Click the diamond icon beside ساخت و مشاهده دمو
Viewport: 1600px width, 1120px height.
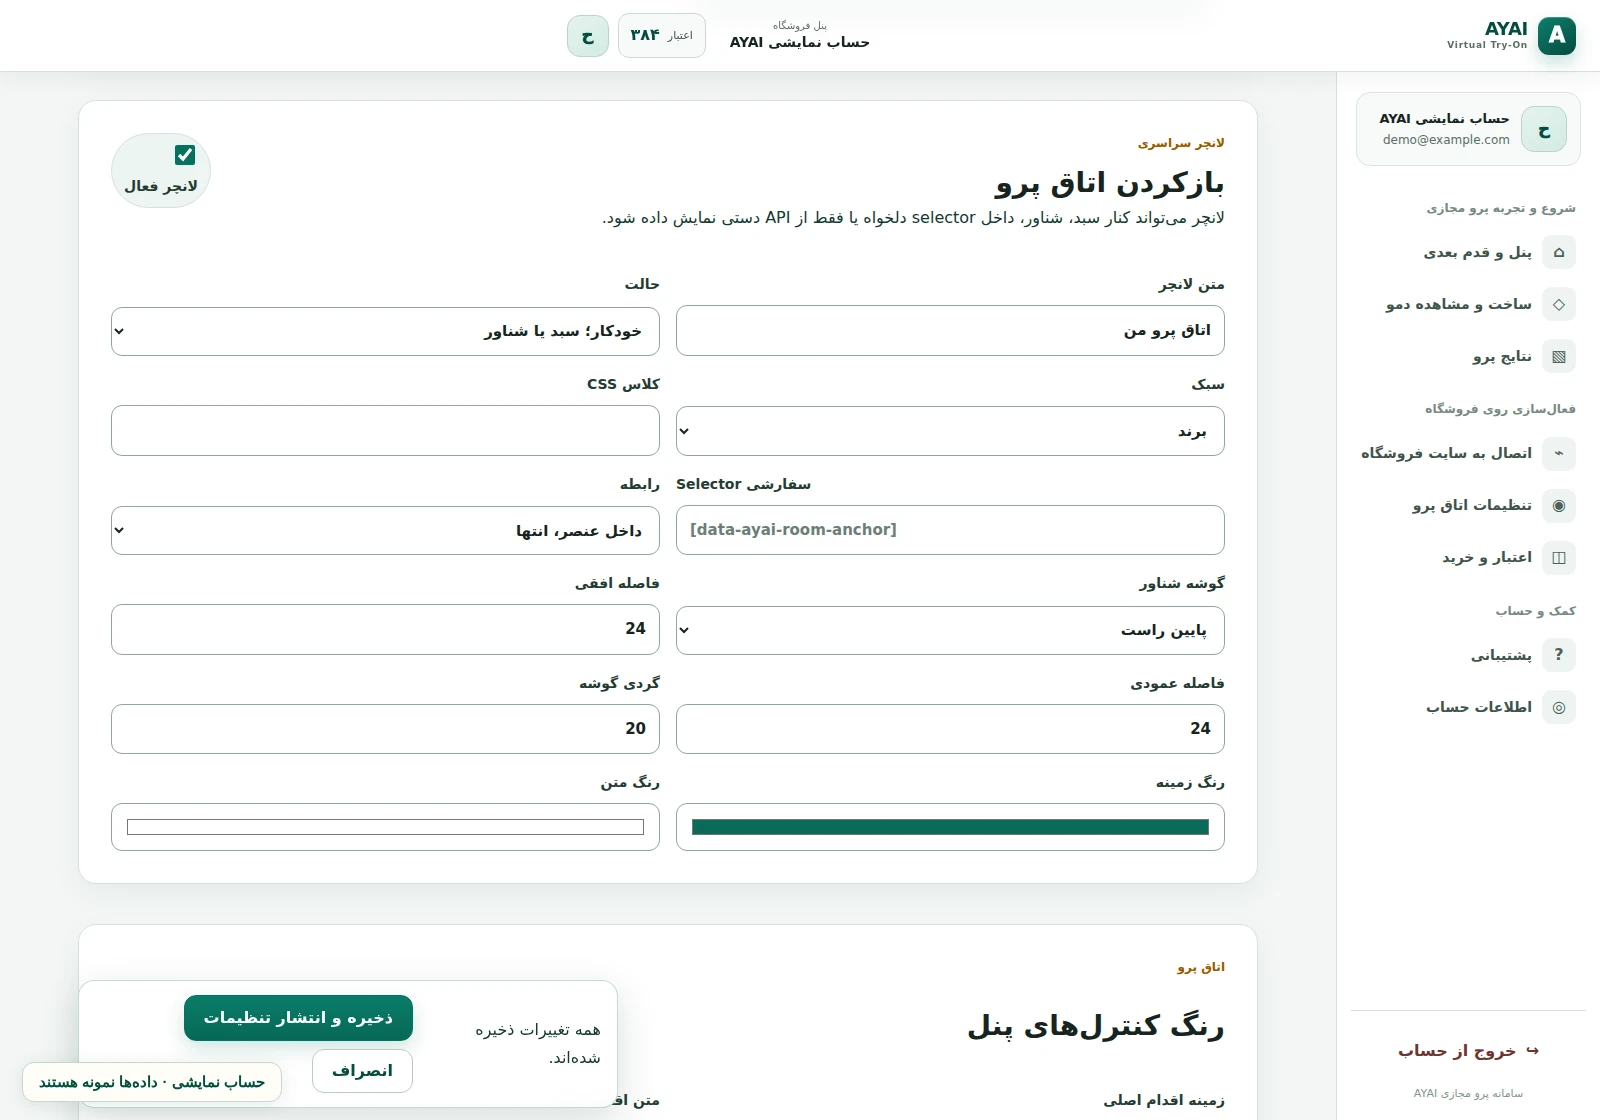1558,304
